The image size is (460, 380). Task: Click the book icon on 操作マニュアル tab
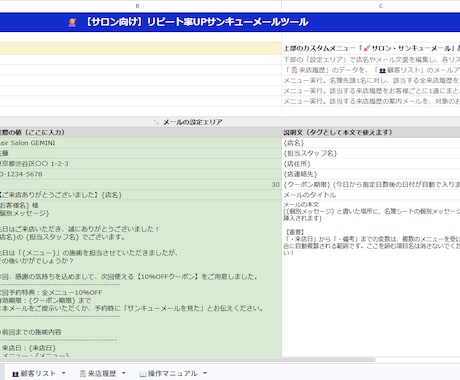pyautogui.click(x=143, y=374)
